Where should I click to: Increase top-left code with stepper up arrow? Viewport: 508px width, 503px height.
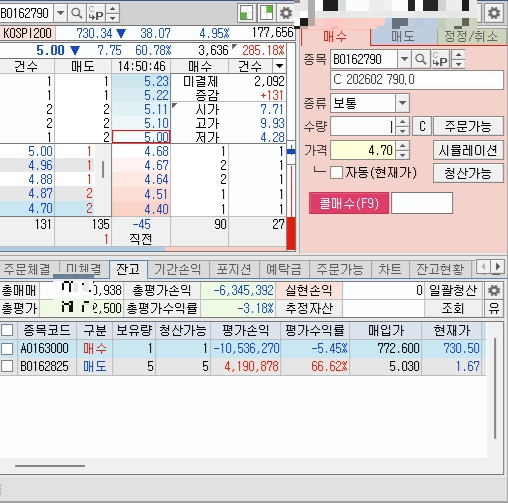pos(113,9)
